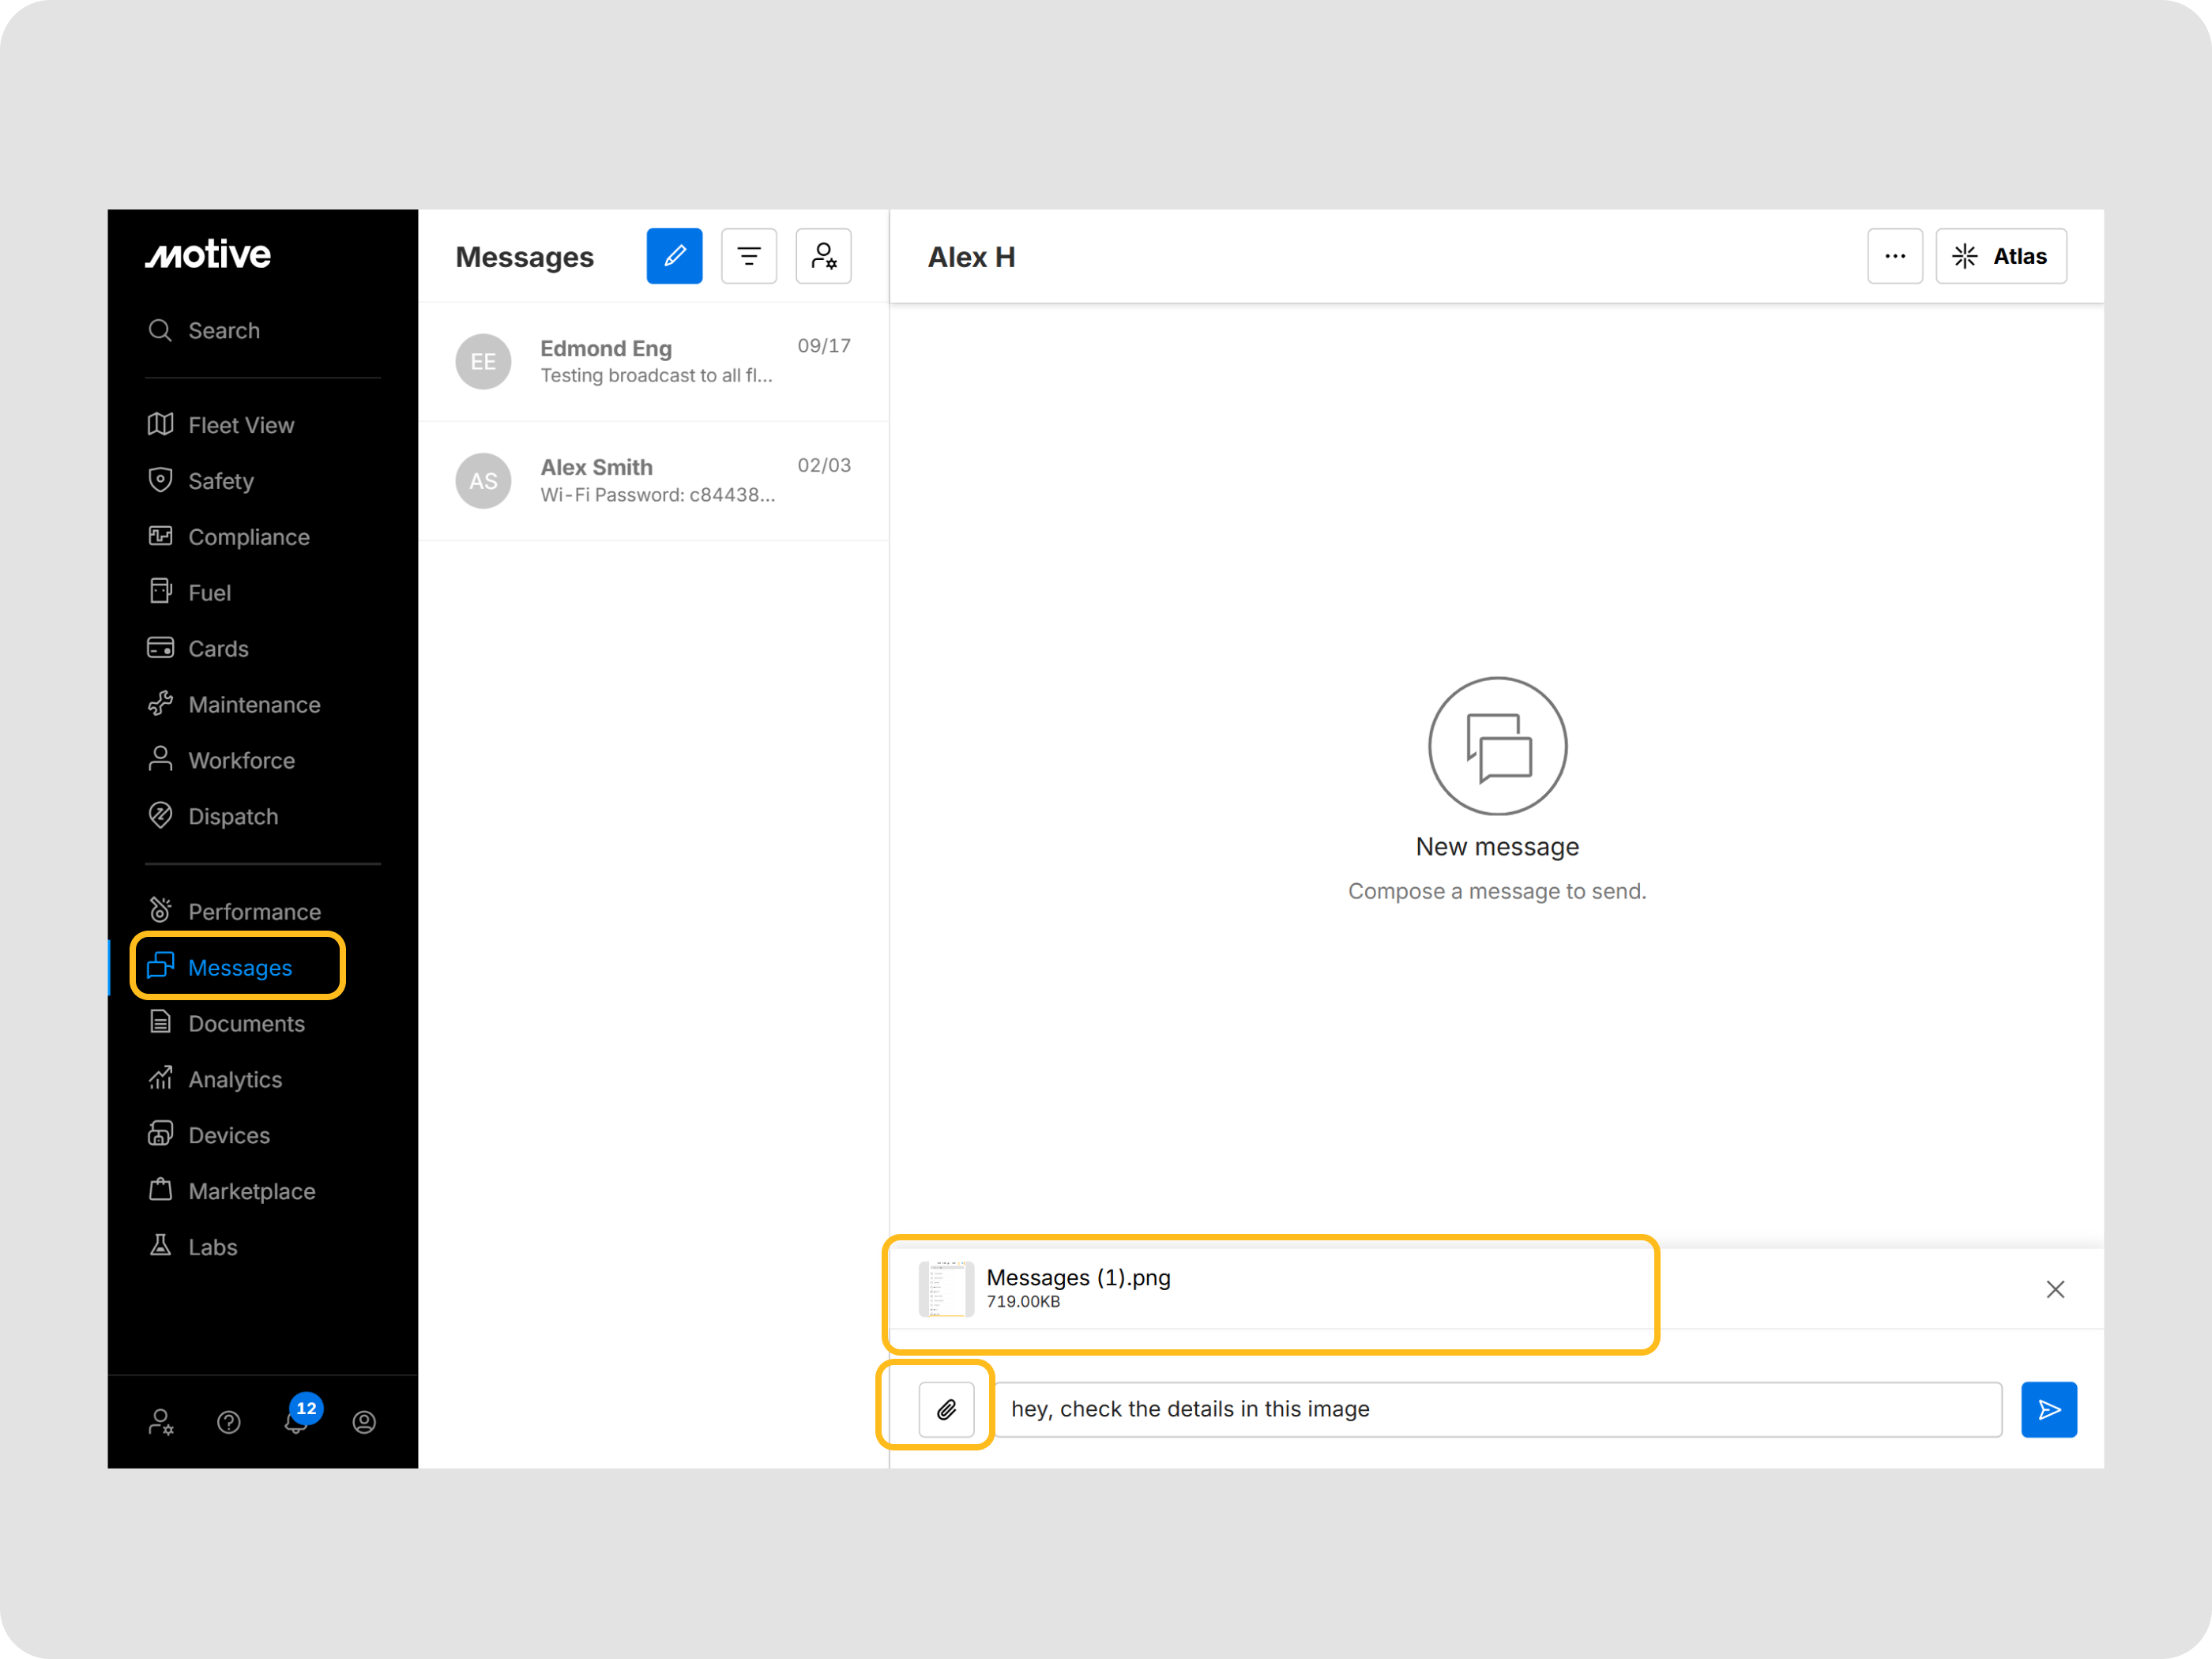Open the message filter icon
The image size is (2212, 1659).
[749, 256]
